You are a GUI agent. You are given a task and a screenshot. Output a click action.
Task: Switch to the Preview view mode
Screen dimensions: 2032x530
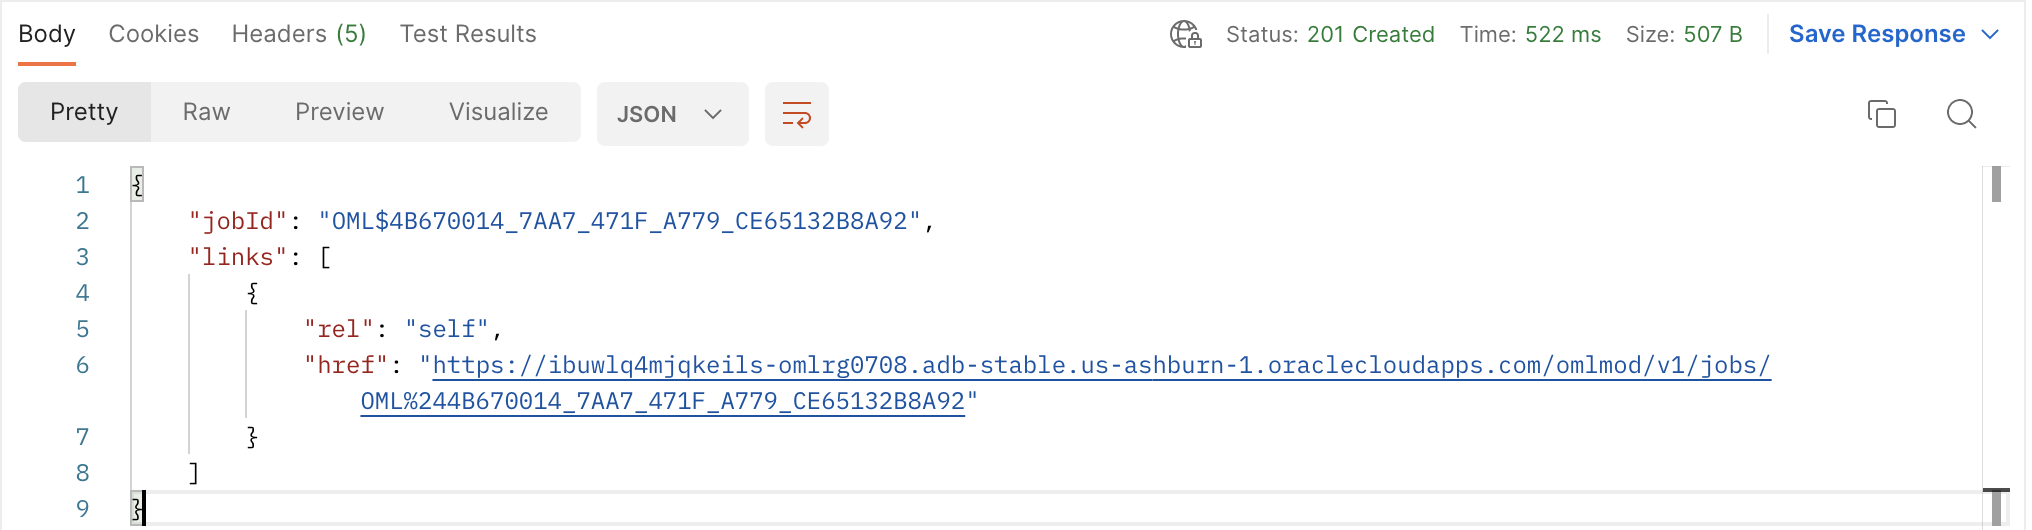[339, 112]
